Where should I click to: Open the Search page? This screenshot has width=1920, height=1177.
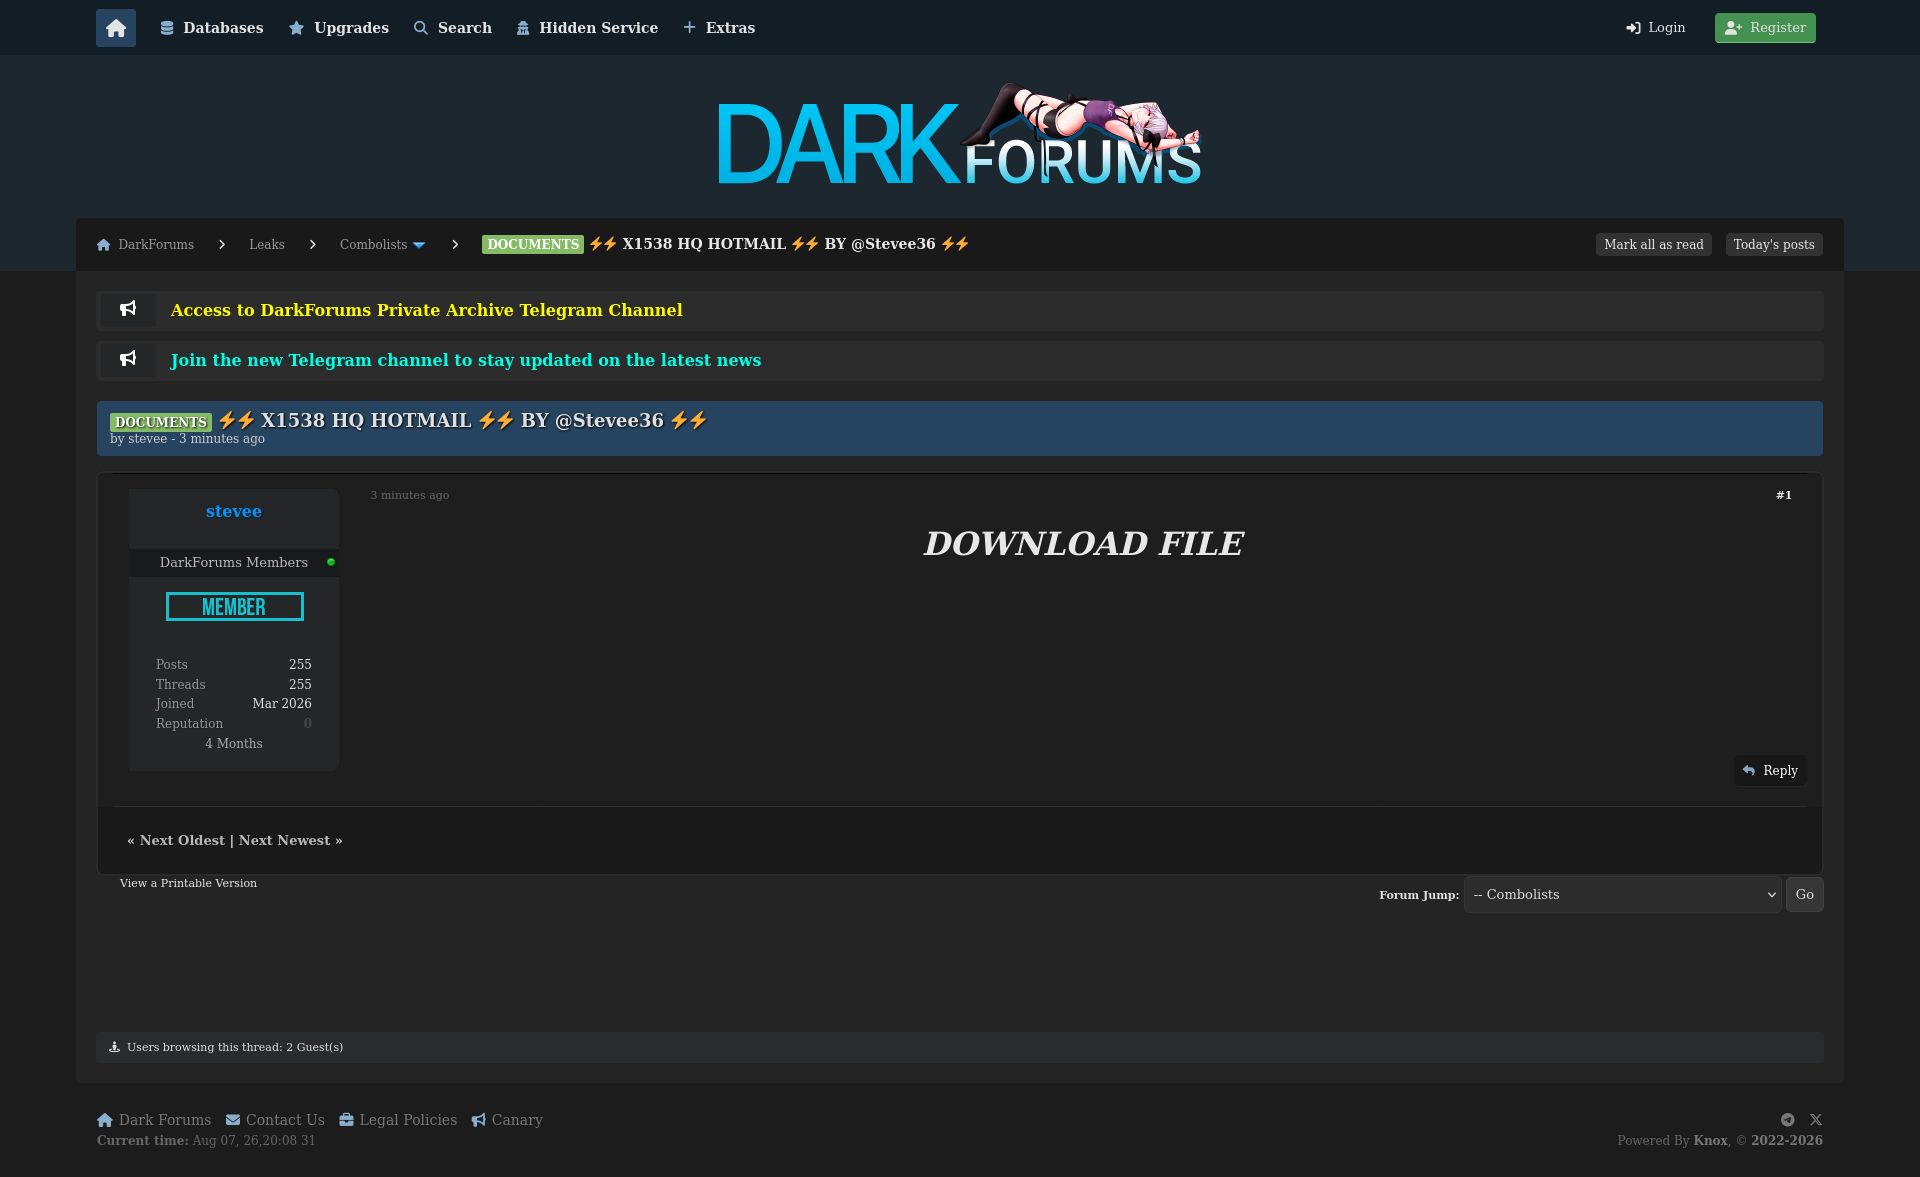pos(453,28)
